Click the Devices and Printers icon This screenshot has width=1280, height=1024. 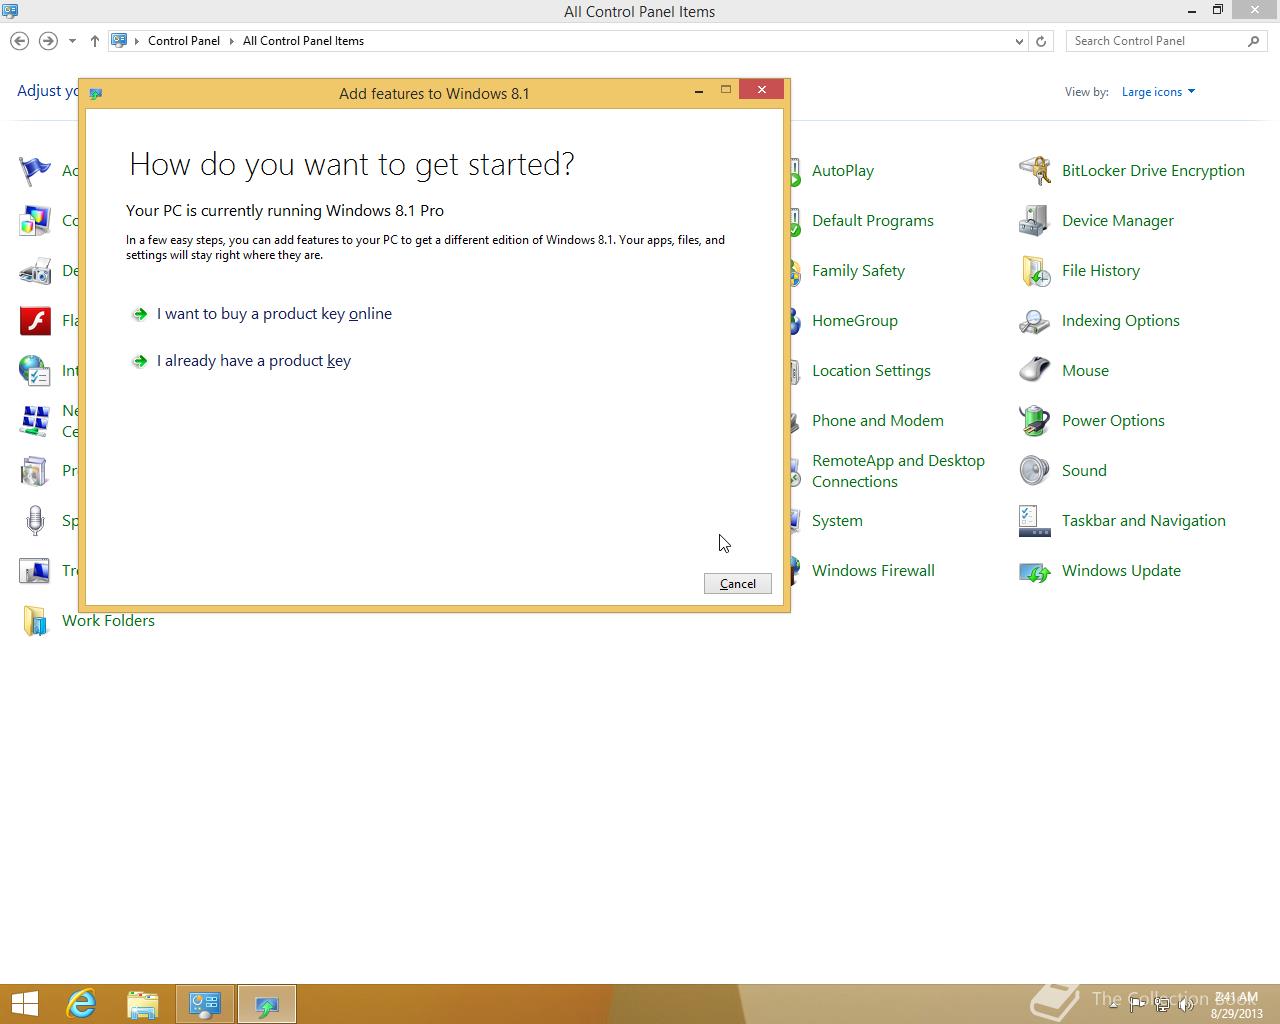point(35,271)
